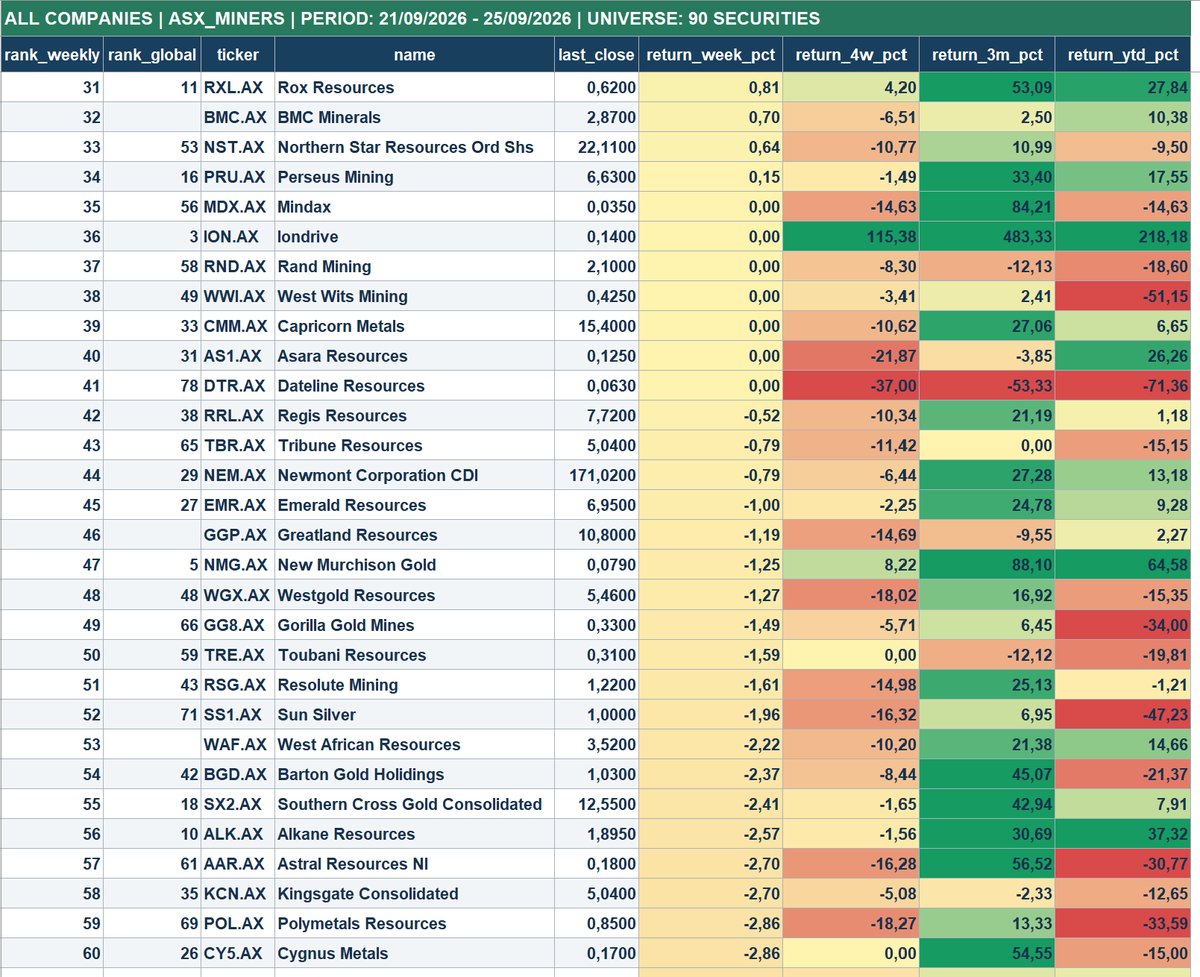
Task: Click Resolute Mining weekly return -1,61
Action: tap(710, 685)
